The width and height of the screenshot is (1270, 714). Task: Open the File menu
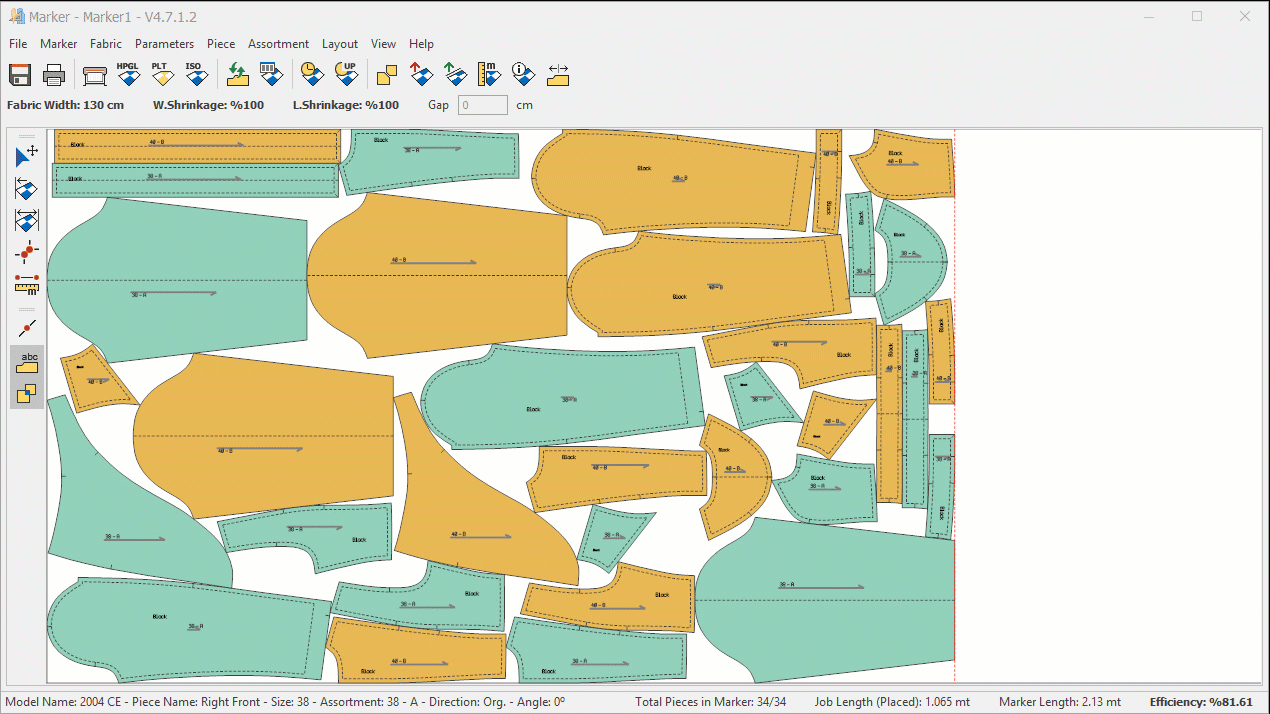point(18,44)
